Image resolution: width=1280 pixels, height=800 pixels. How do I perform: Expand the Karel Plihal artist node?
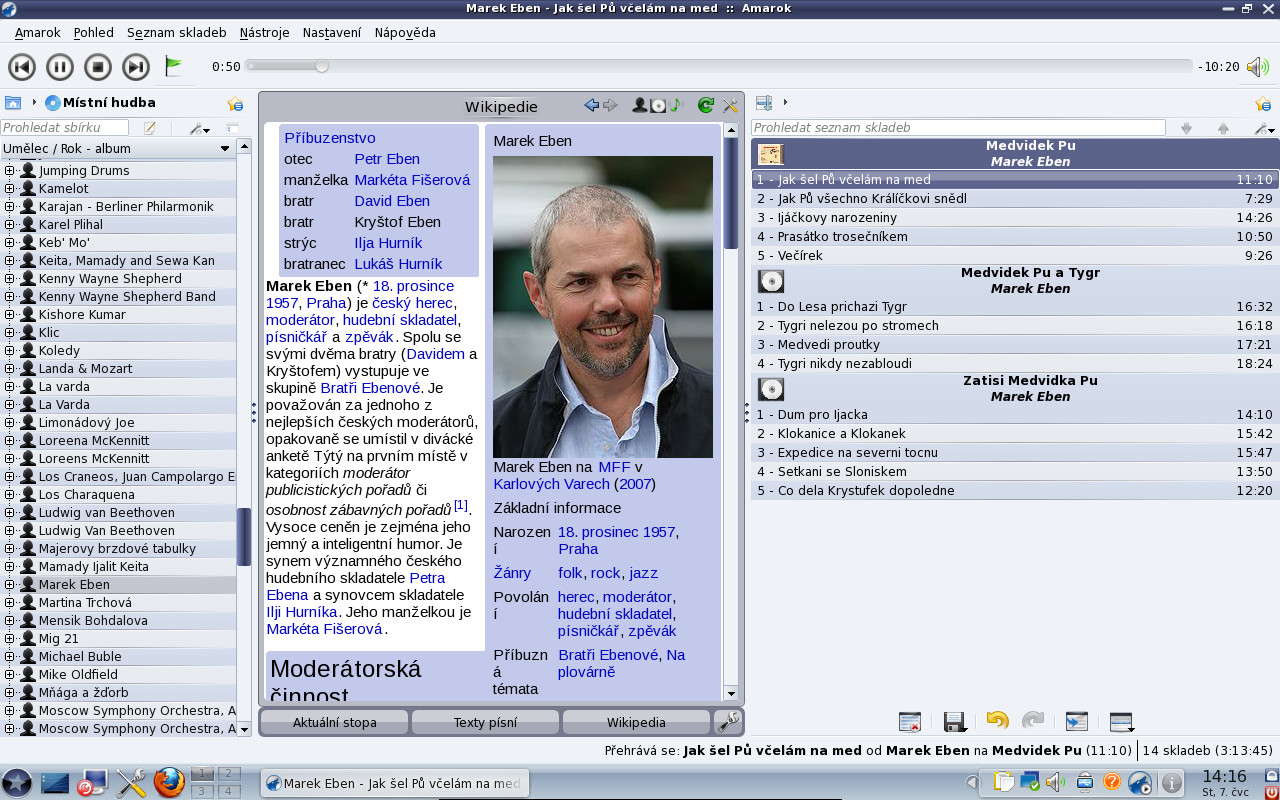pos(10,225)
